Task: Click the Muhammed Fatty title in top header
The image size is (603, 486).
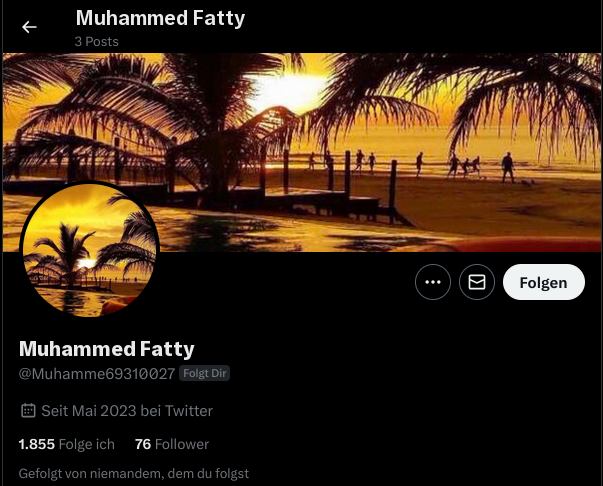Action: click(x=160, y=18)
